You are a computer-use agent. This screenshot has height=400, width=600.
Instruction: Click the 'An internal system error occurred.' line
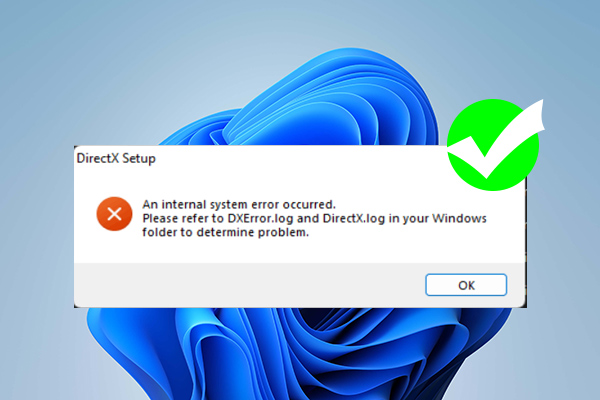[239, 204]
